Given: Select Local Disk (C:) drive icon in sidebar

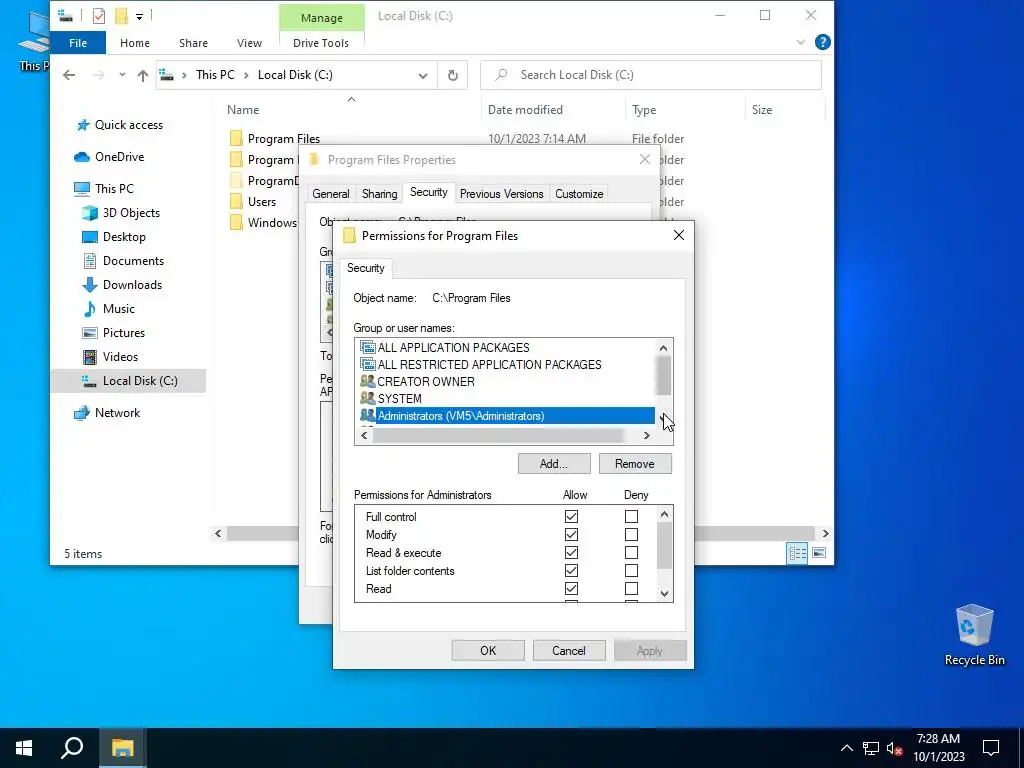Looking at the screenshot, I should pos(89,381).
